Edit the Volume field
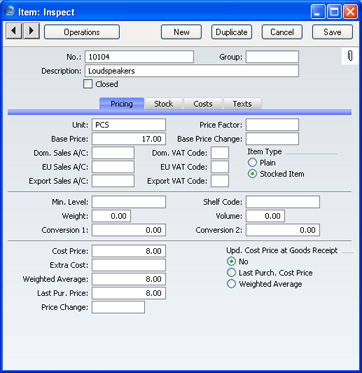362x373 pixels. point(265,216)
